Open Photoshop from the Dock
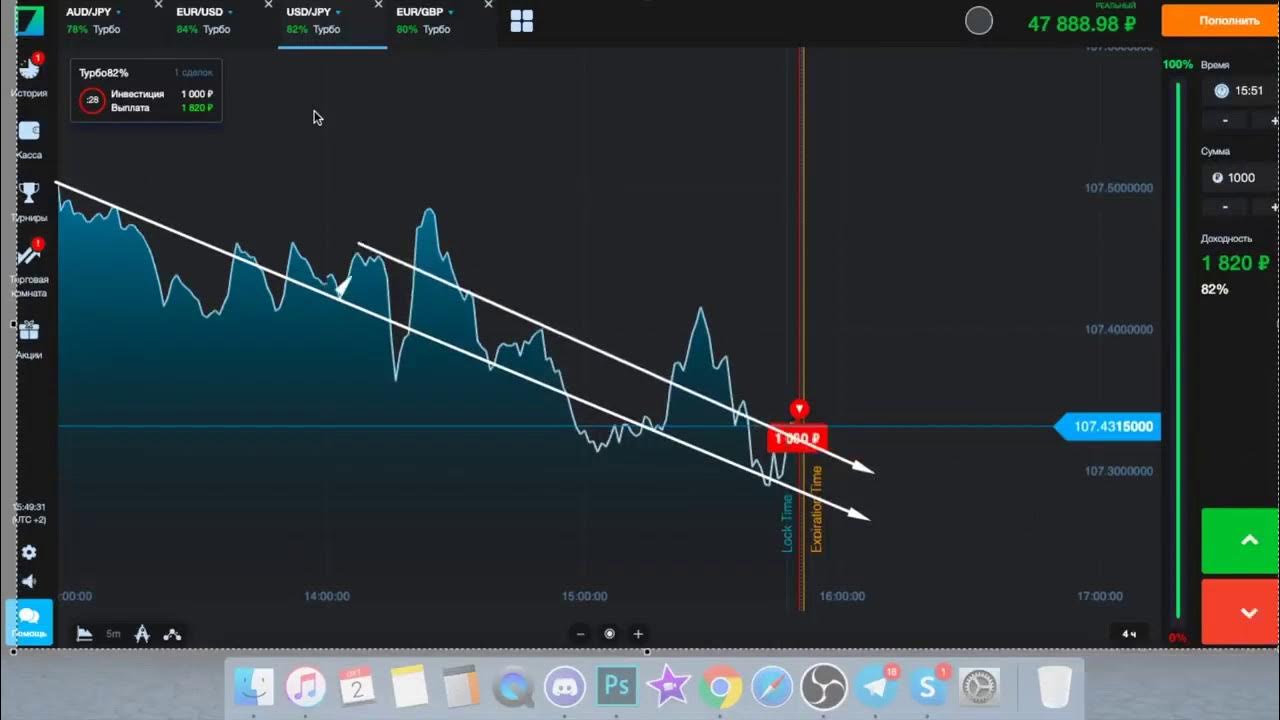The width and height of the screenshot is (1280, 720). click(617, 687)
